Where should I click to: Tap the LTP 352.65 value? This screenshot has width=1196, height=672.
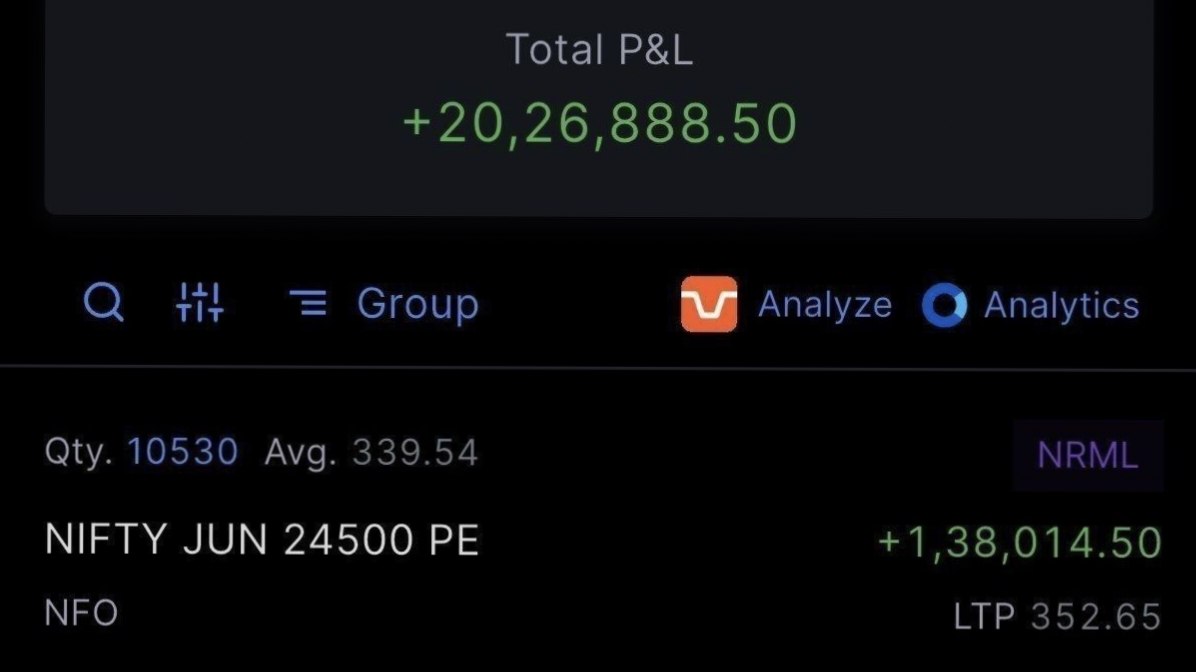1095,616
